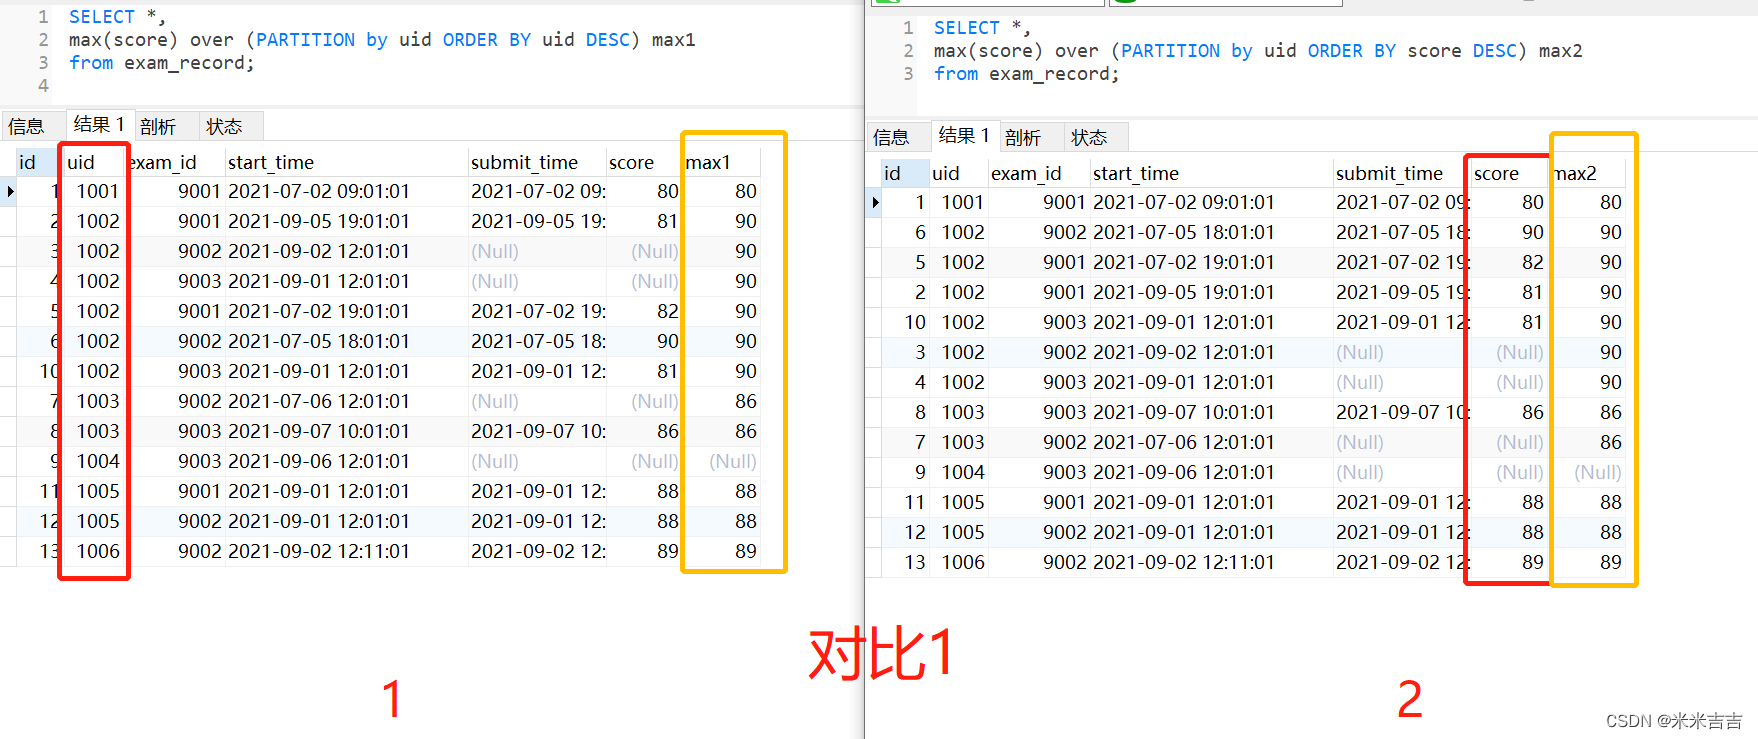Screen dimensions: 1758x739
Task: Click the max2 query line in right editor
Action: (1258, 51)
